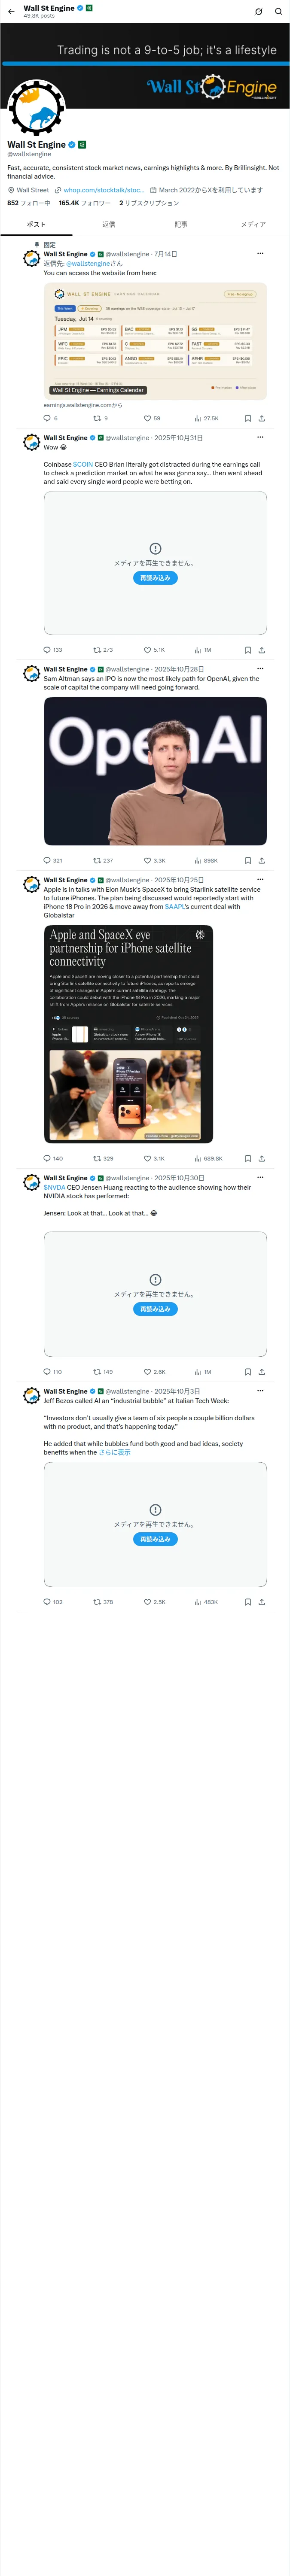Screen dimensions: 290x2576
Task: Bookmark the Jeff Bezos AI bubble post
Action: [248, 1602]
